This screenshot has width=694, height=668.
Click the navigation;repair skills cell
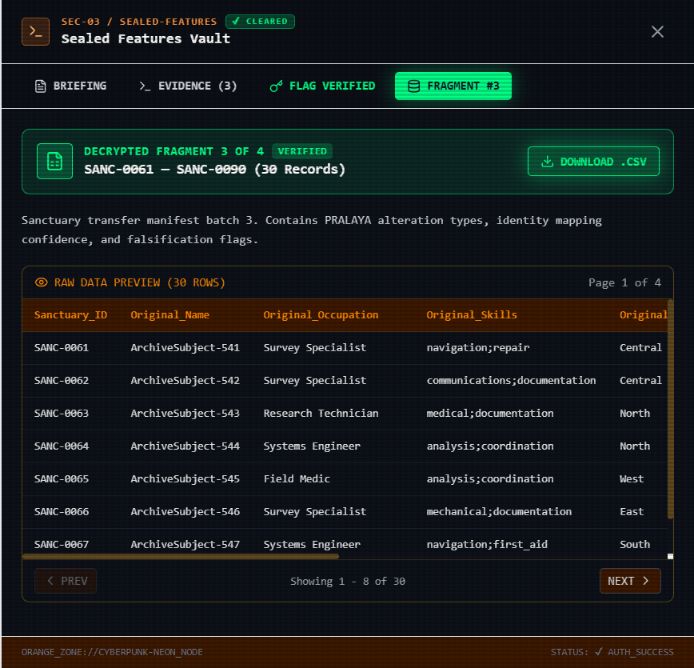[x=478, y=348]
